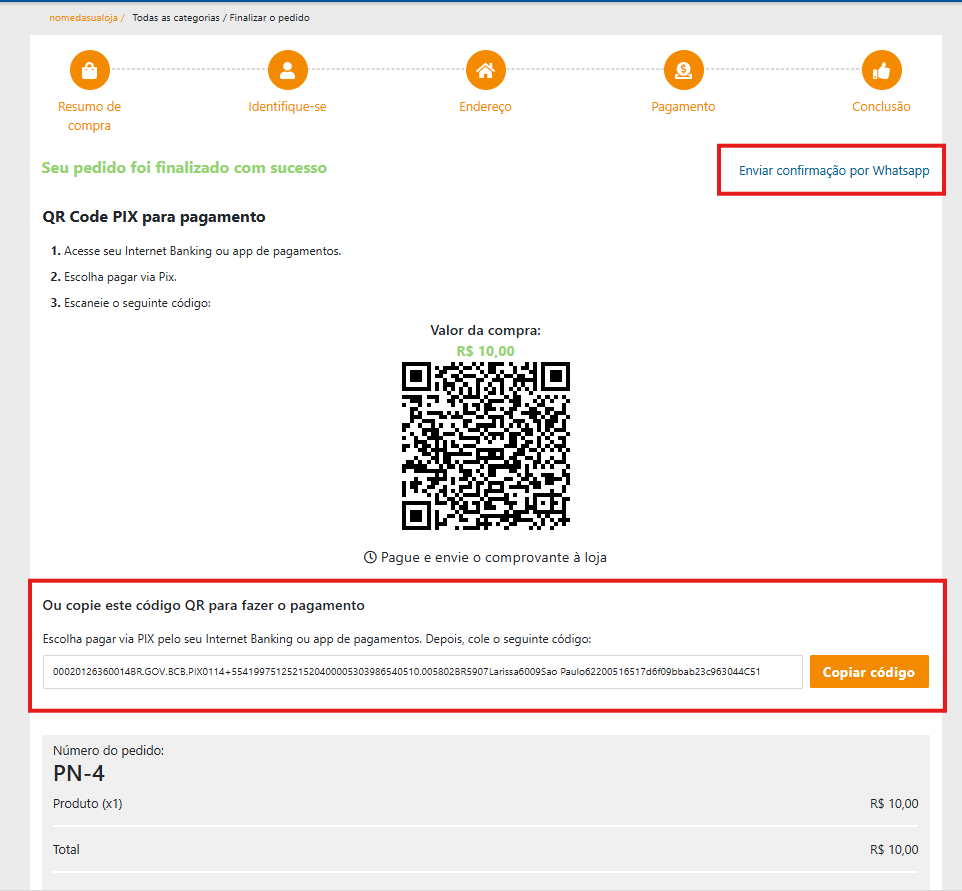The image size is (962, 891).
Task: Click the Conclusão step label
Action: pyautogui.click(x=881, y=107)
